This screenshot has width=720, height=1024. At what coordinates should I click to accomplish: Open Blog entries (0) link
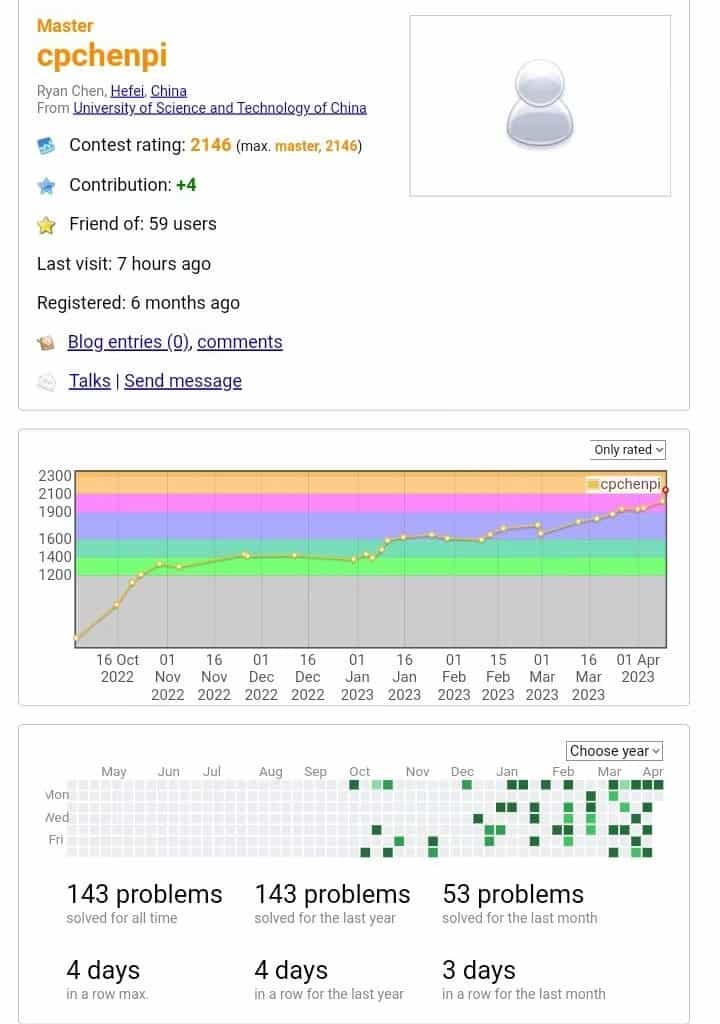coord(128,342)
